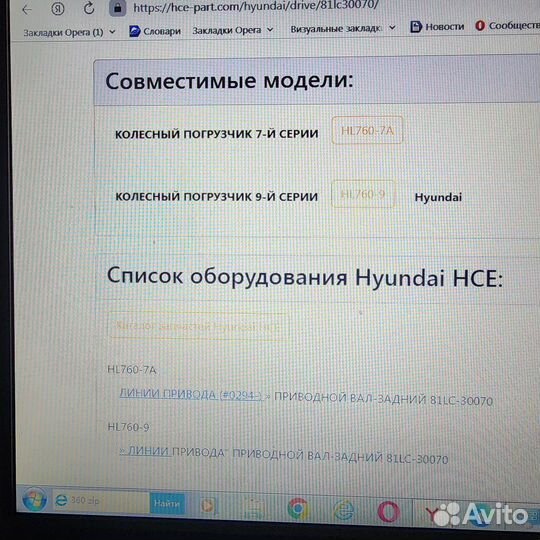Click the КОЛЕСНЫЙ ПОГРУЗЧИК 9-Й СЕРИИ label
The image size is (540, 540).
pos(217,197)
